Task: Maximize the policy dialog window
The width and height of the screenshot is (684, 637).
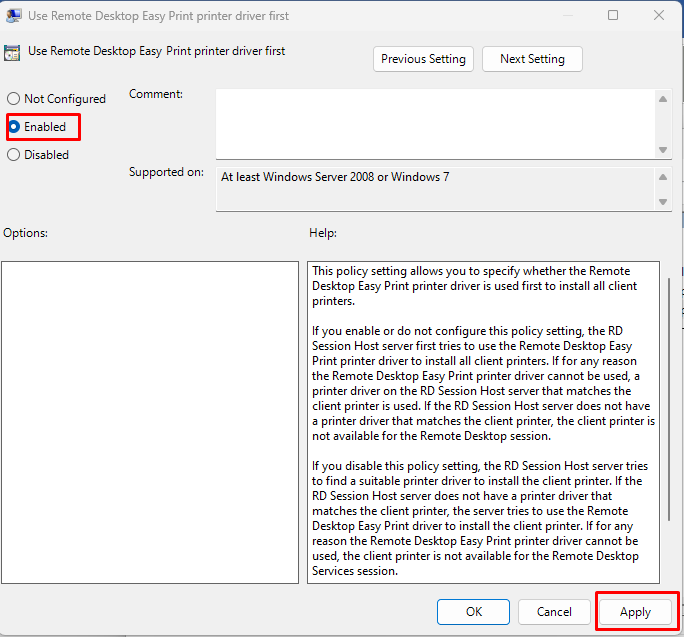Action: tap(613, 15)
